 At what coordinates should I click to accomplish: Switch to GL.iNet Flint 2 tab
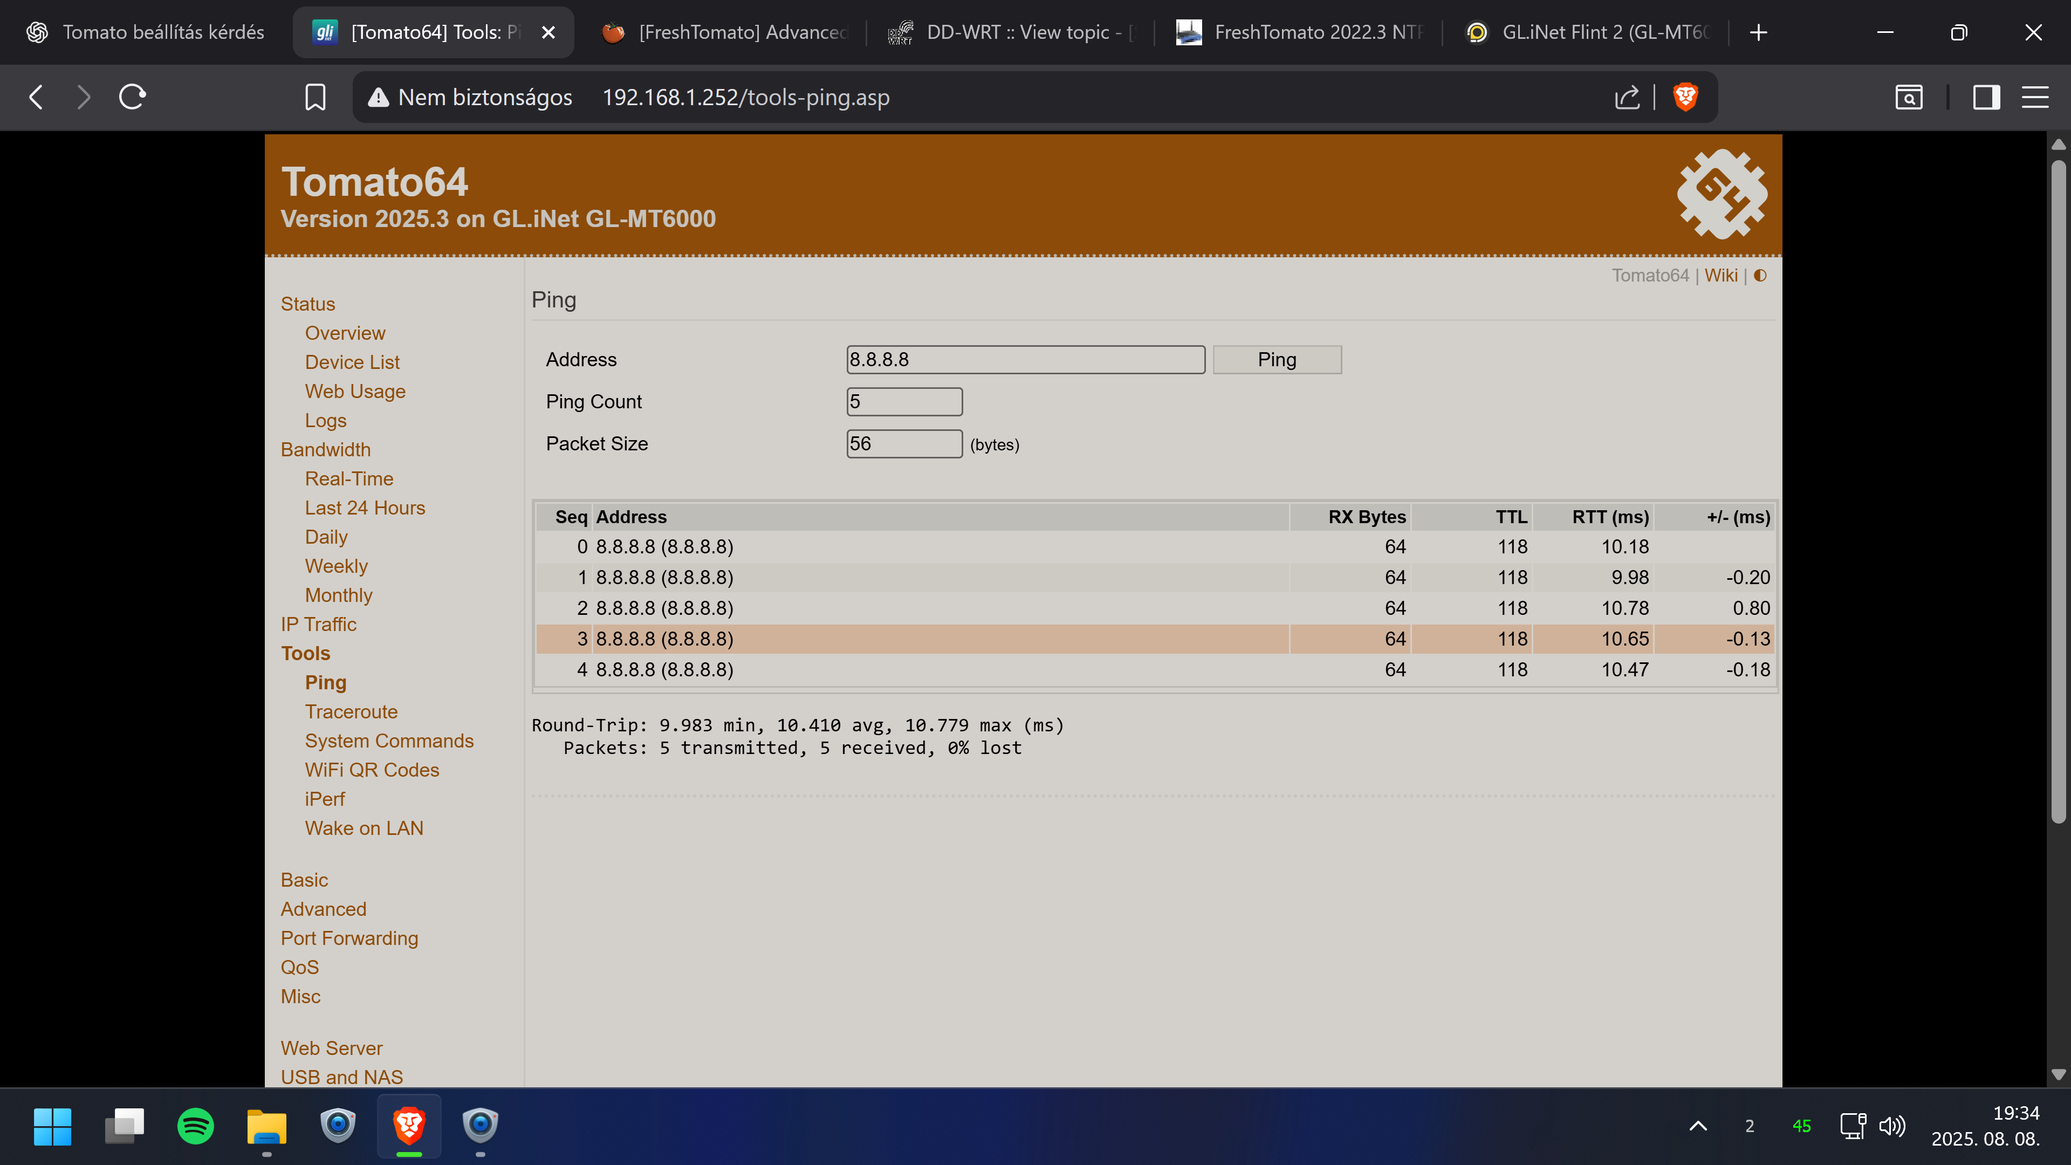[1588, 32]
